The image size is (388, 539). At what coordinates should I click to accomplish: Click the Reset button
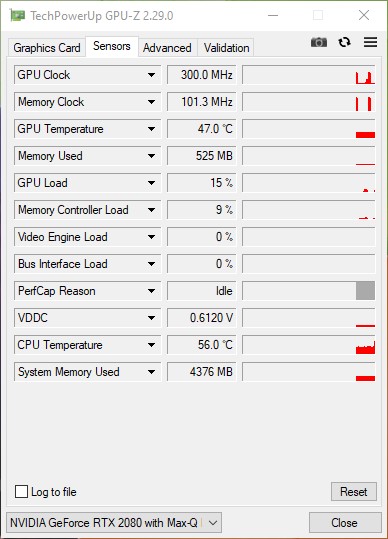click(354, 492)
